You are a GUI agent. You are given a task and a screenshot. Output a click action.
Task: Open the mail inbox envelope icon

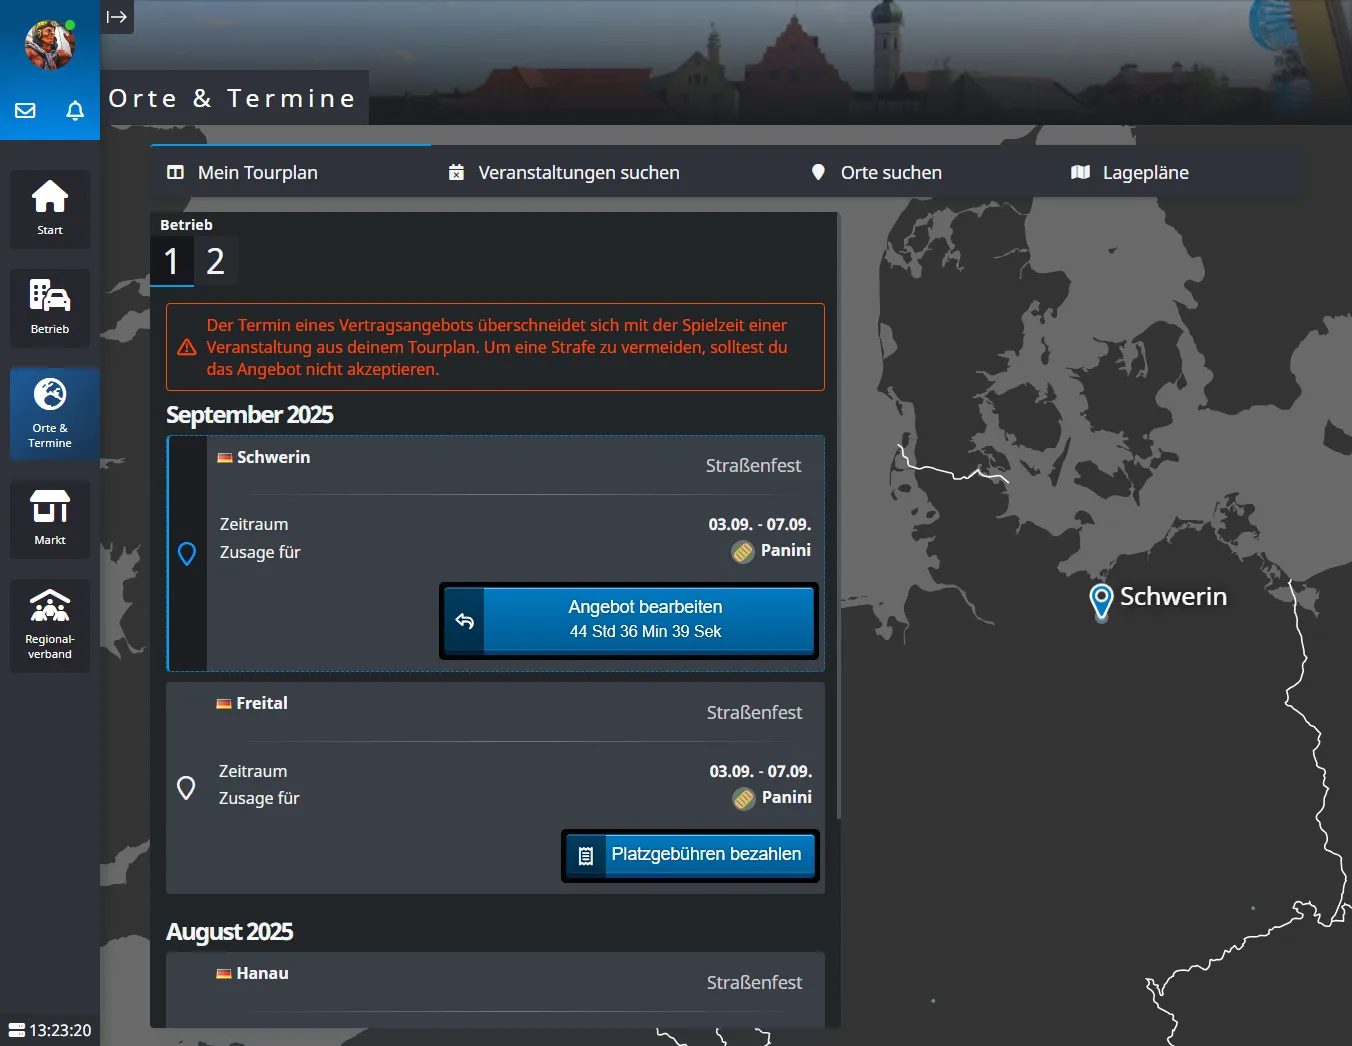[26, 110]
